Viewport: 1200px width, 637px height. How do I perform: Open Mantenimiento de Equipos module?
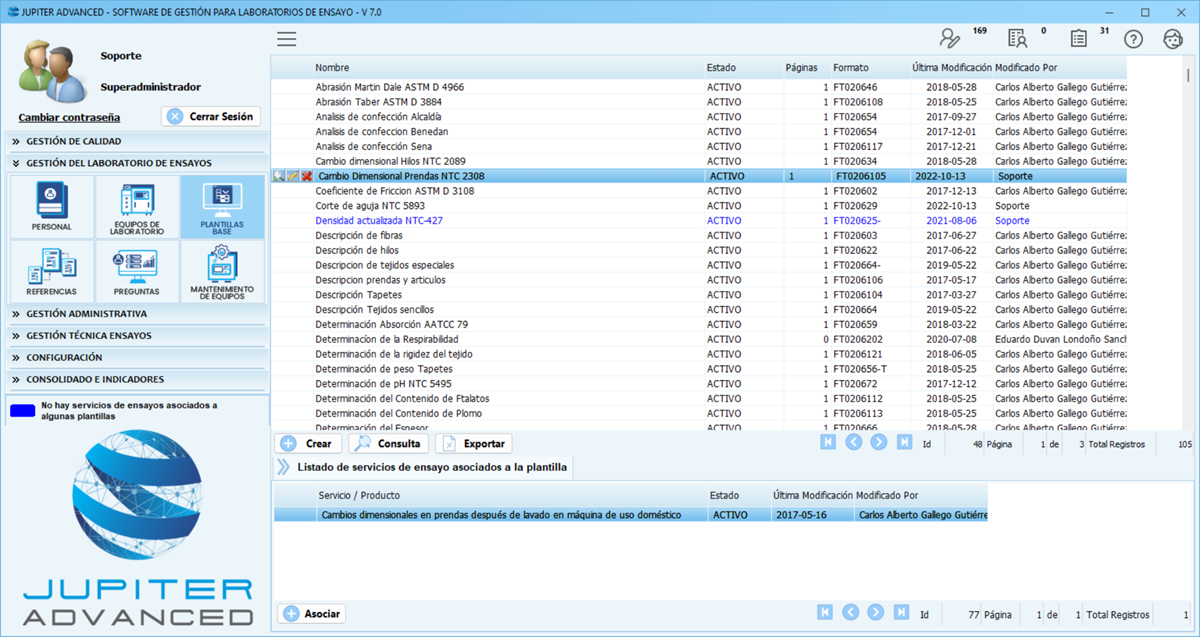click(222, 271)
